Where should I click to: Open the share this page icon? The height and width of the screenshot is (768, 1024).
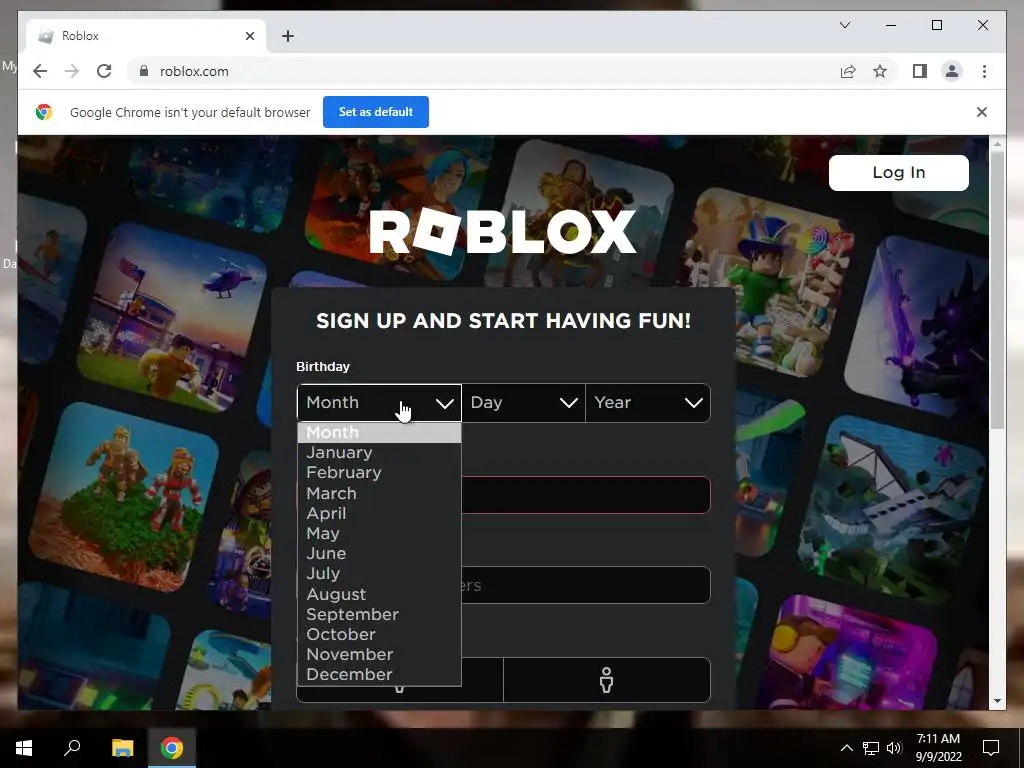(848, 71)
